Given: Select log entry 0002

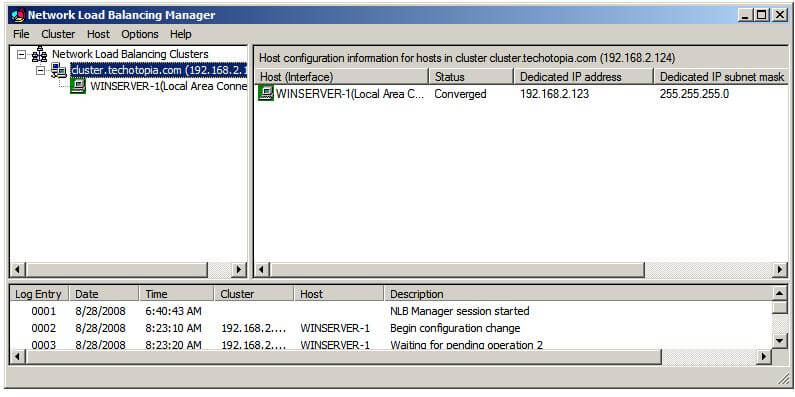Looking at the screenshot, I should click(x=44, y=328).
